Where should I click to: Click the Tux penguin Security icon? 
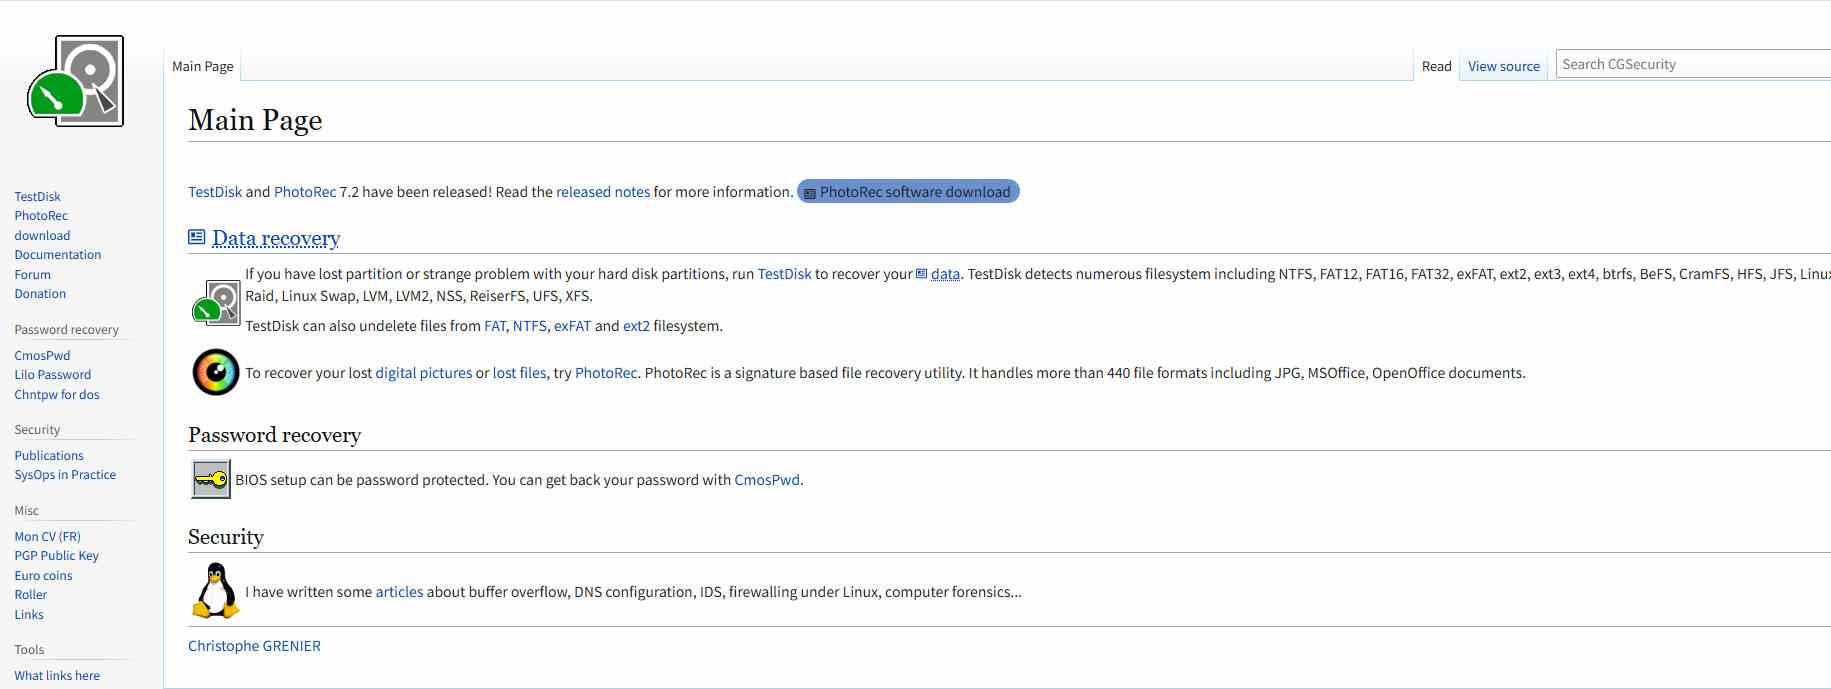click(216, 590)
